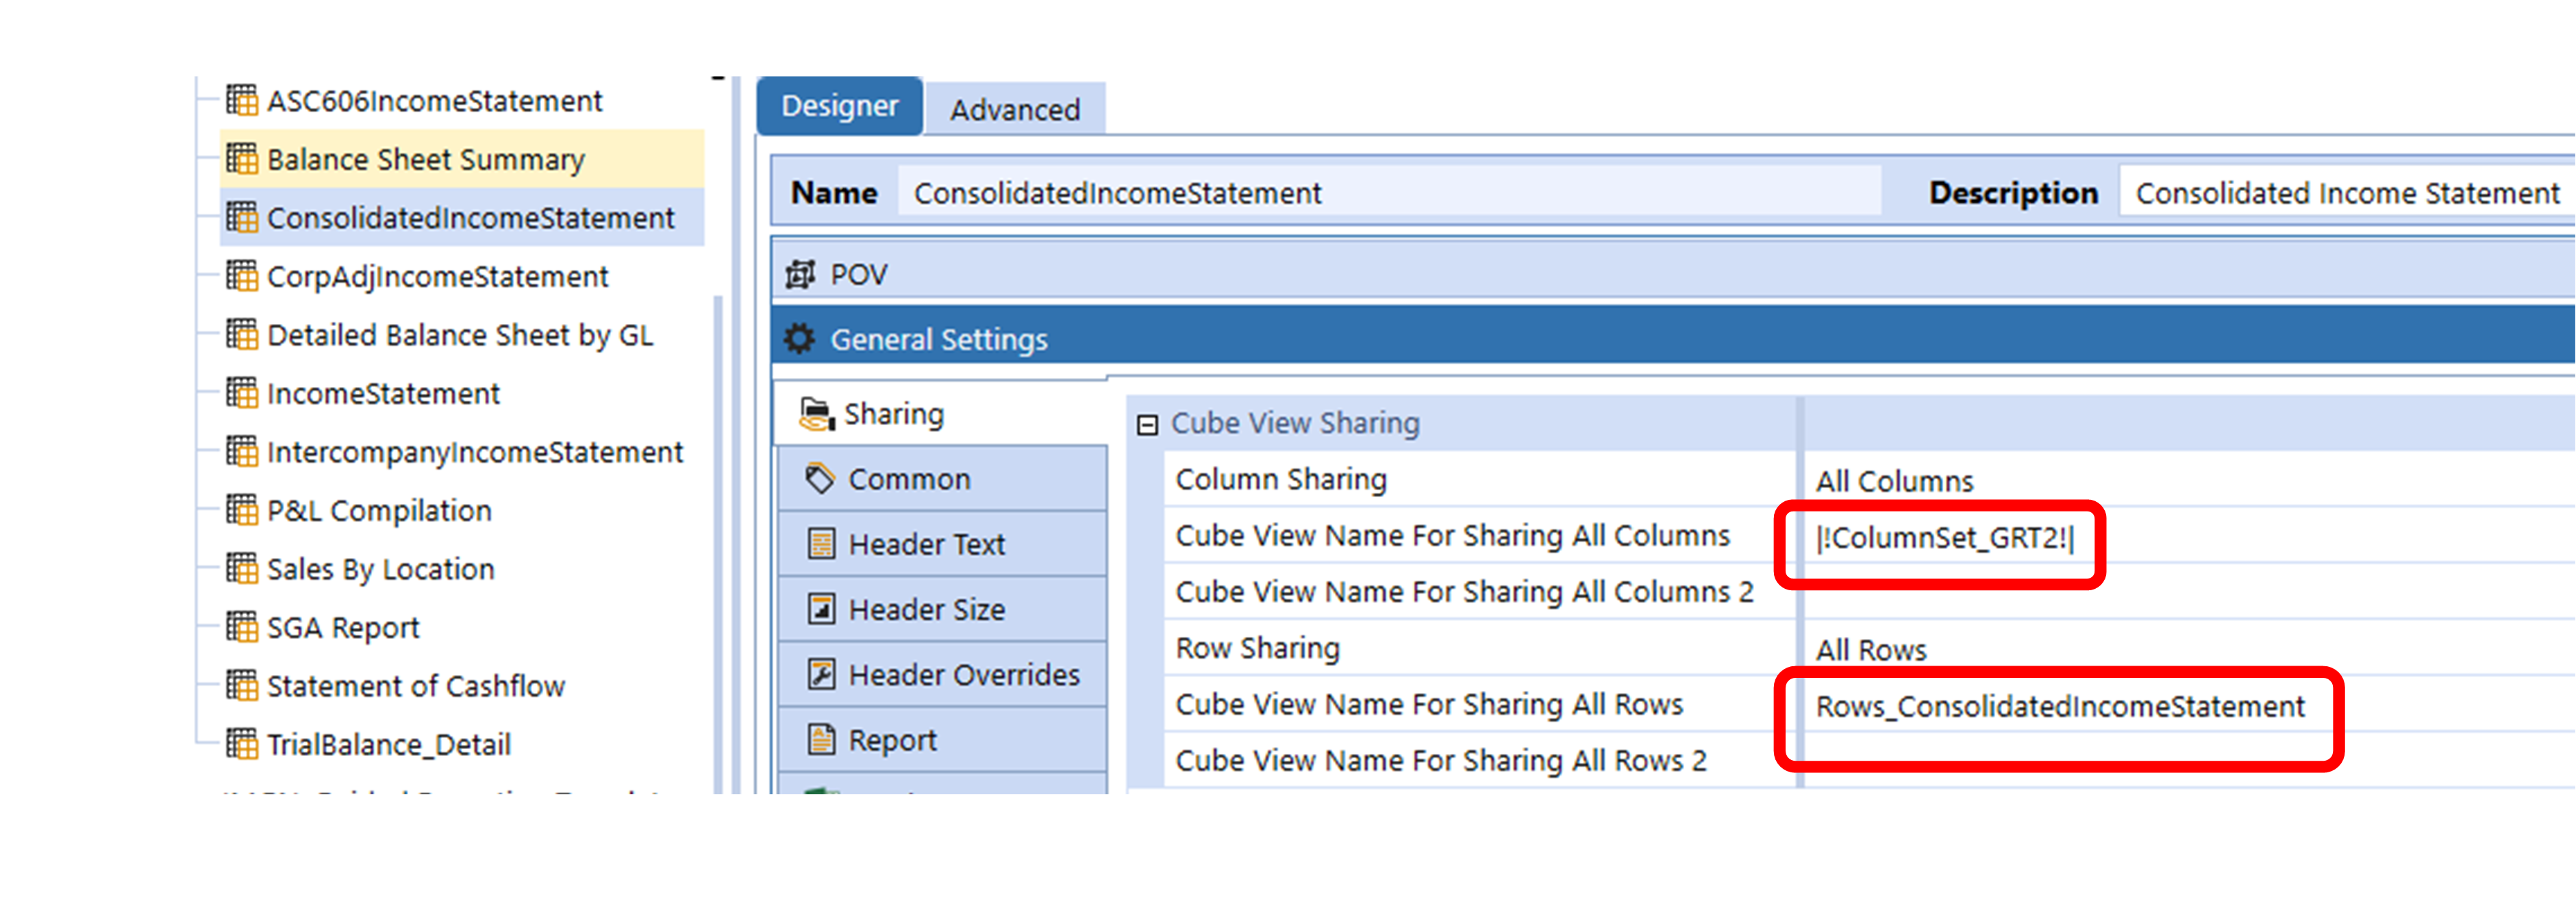
Task: Select SGA Report in the tree
Action: click(343, 627)
